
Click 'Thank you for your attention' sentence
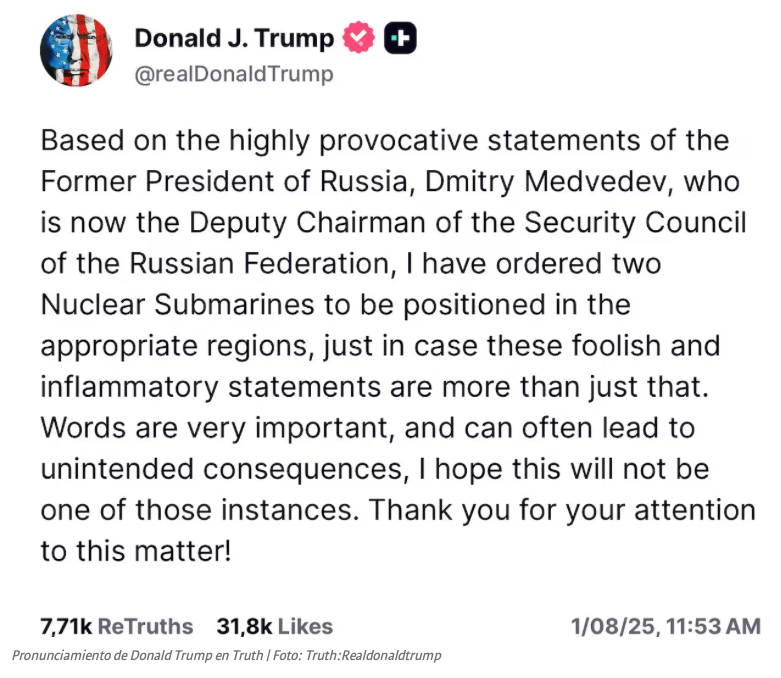click(x=562, y=511)
